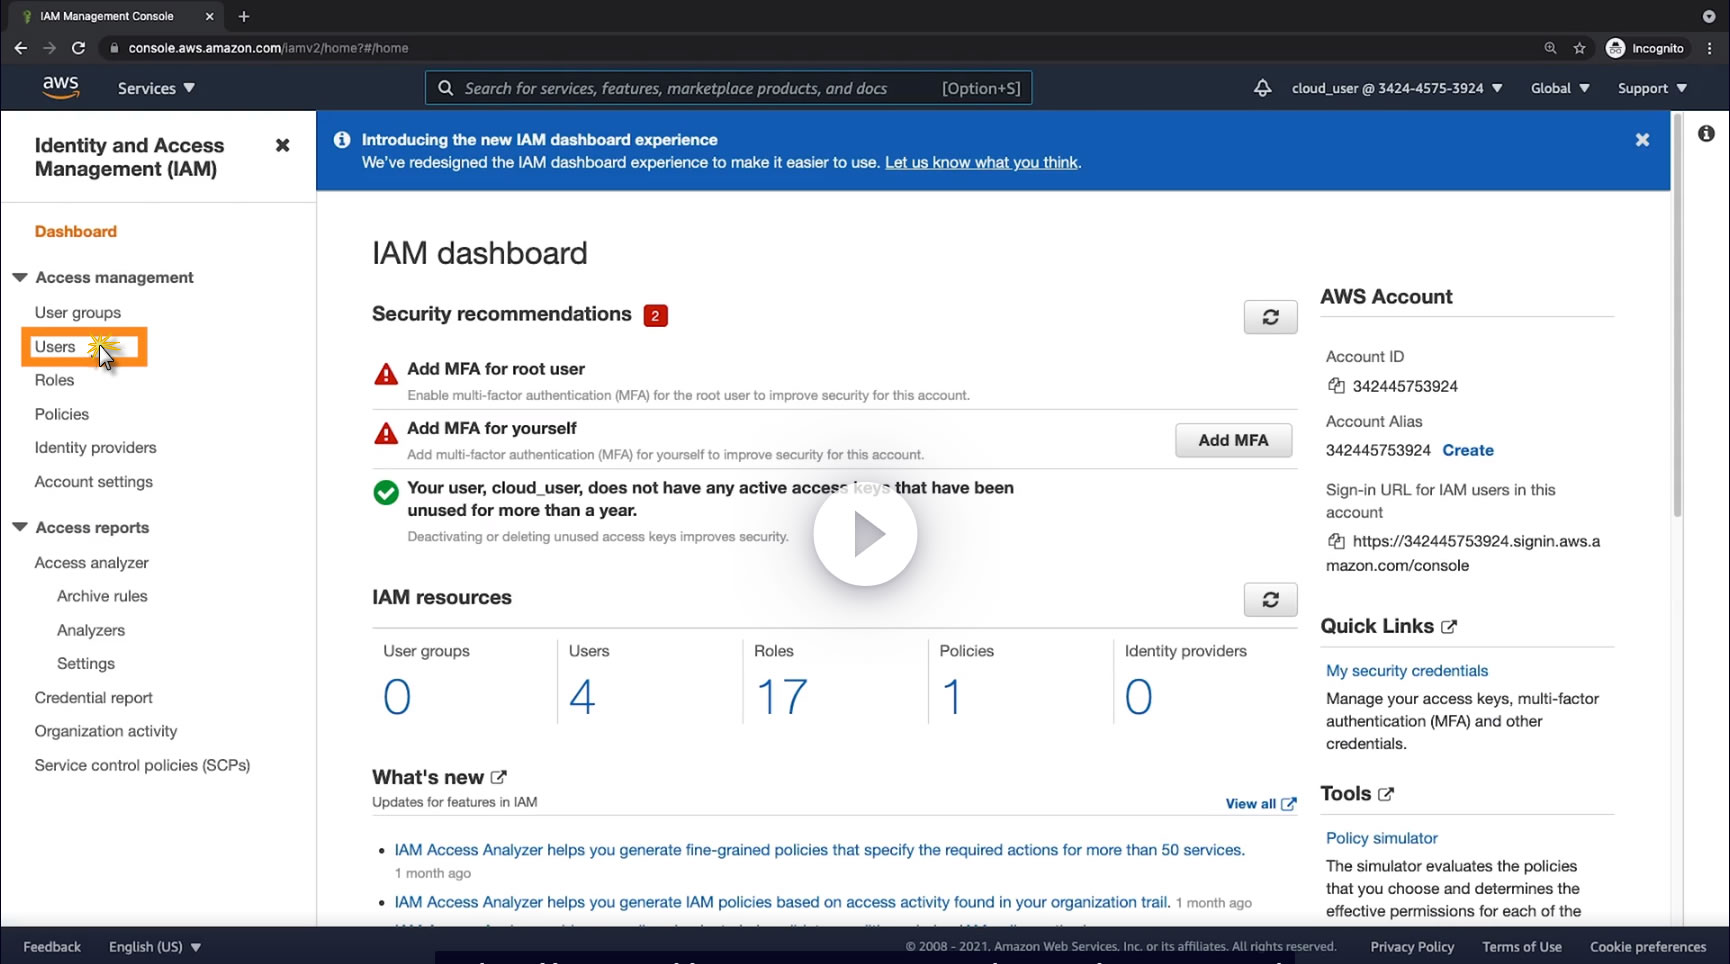Open a new browser tab
Screen dimensions: 1730x964
244,16
